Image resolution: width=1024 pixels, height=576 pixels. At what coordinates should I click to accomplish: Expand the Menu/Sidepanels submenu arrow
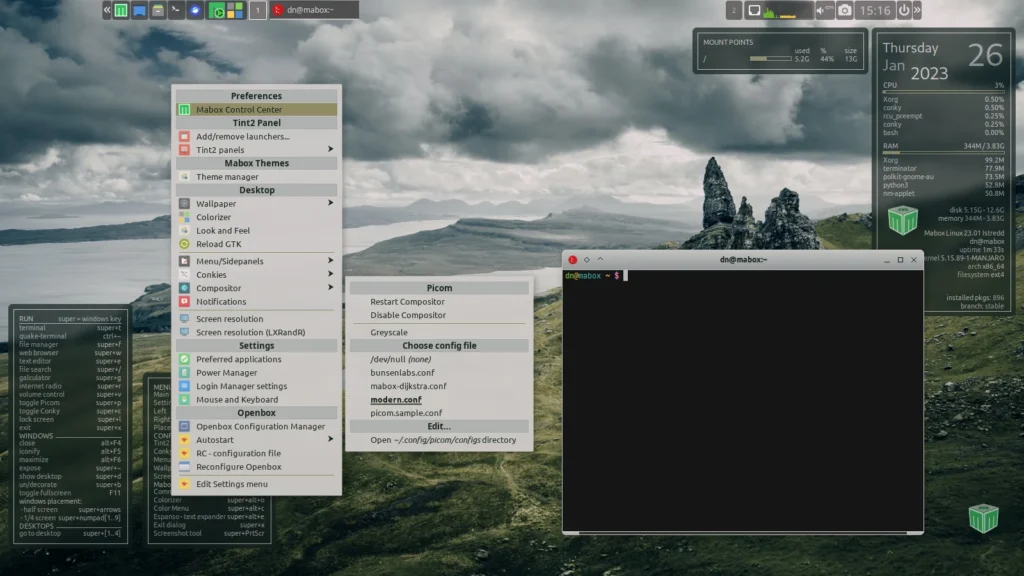[x=330, y=261]
